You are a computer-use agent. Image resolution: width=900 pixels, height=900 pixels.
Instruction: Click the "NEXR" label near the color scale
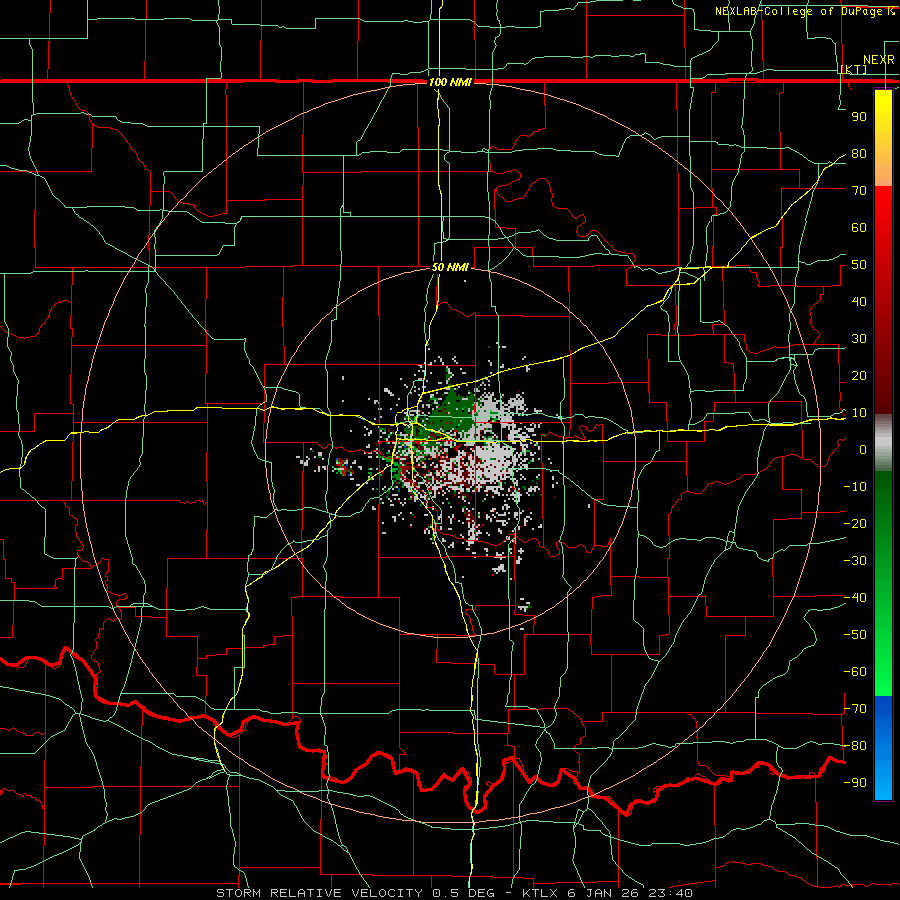[x=879, y=60]
